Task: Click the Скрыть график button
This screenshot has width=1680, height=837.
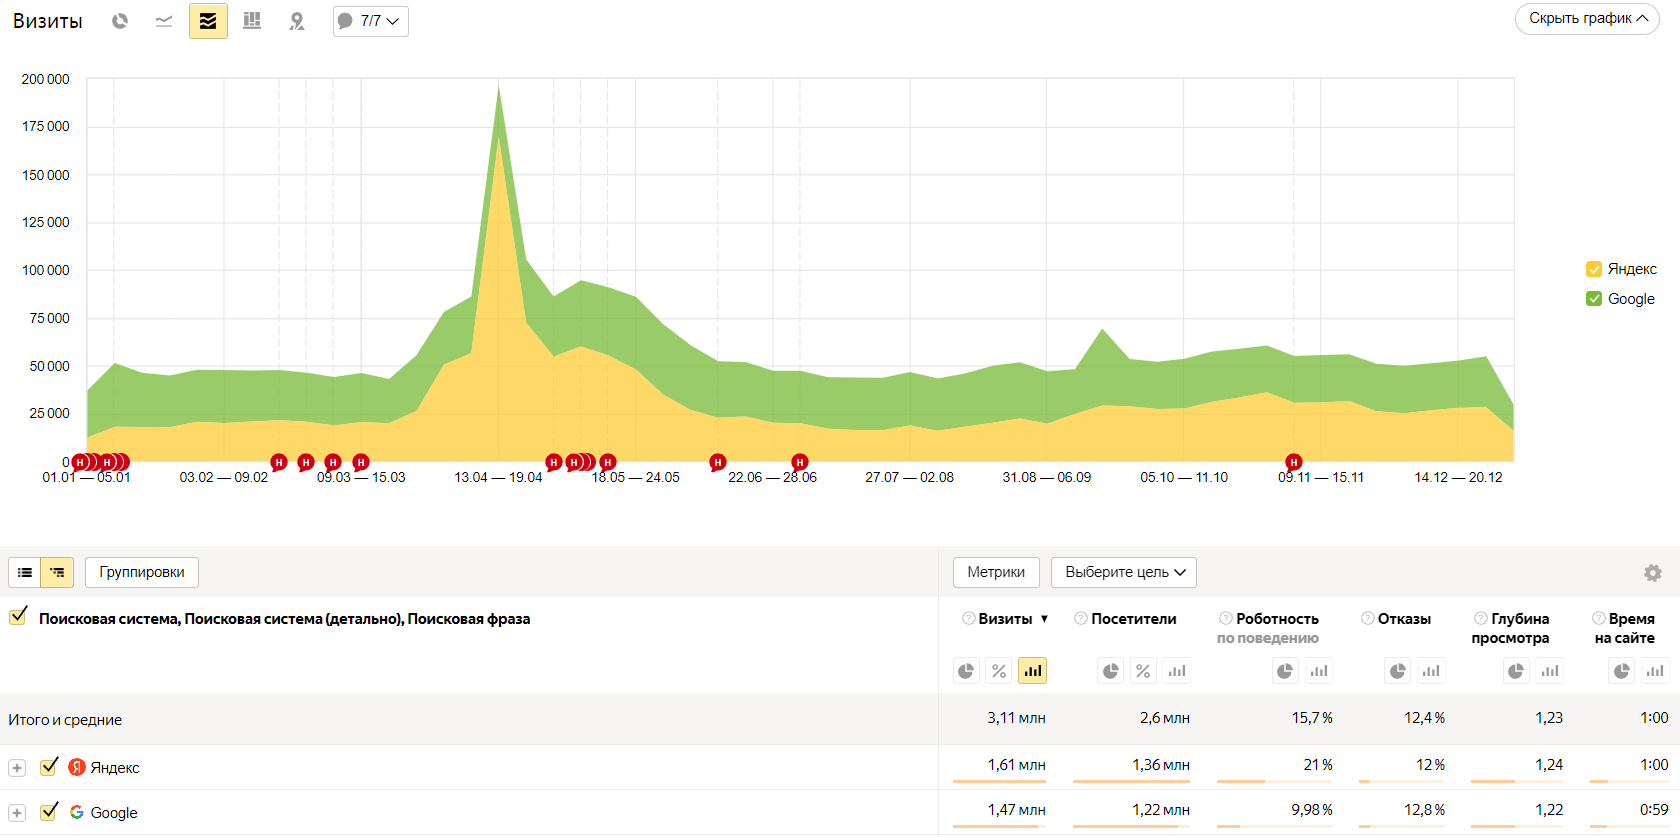Action: pyautogui.click(x=1587, y=19)
